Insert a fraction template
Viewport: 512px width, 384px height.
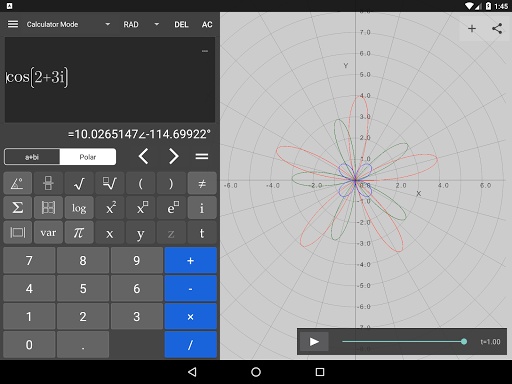coord(48,183)
